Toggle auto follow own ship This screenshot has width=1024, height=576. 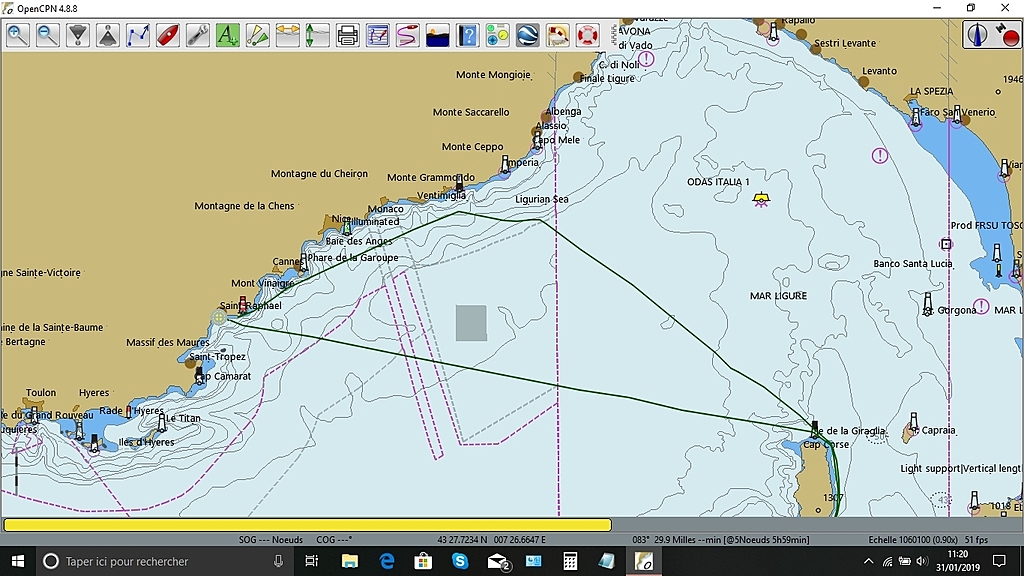[x=168, y=35]
